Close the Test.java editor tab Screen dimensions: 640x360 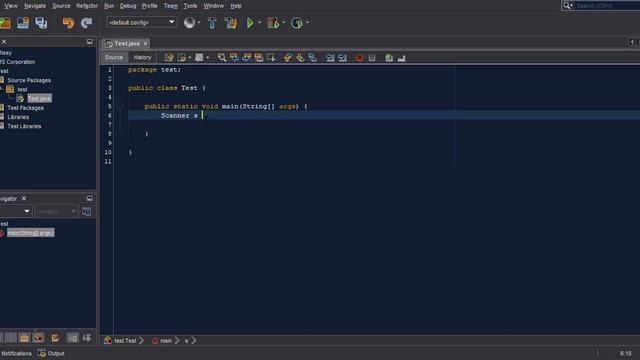[x=146, y=43]
